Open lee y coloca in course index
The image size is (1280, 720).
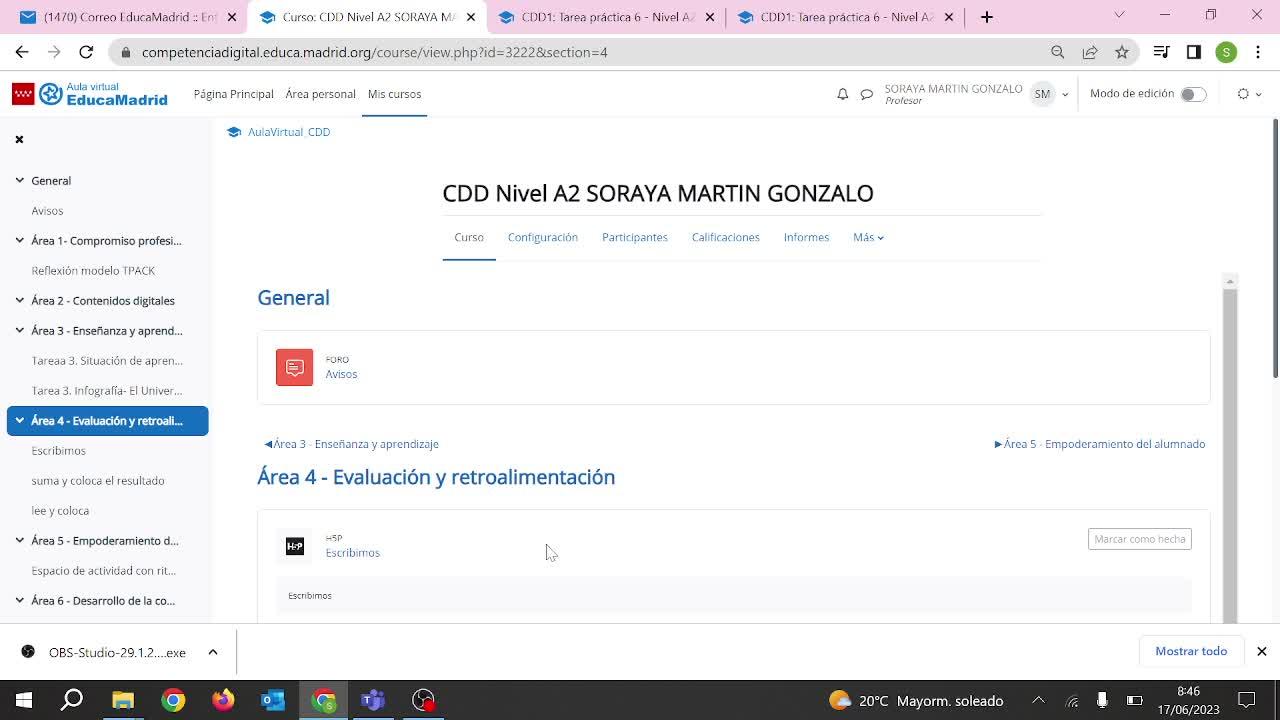[60, 511]
